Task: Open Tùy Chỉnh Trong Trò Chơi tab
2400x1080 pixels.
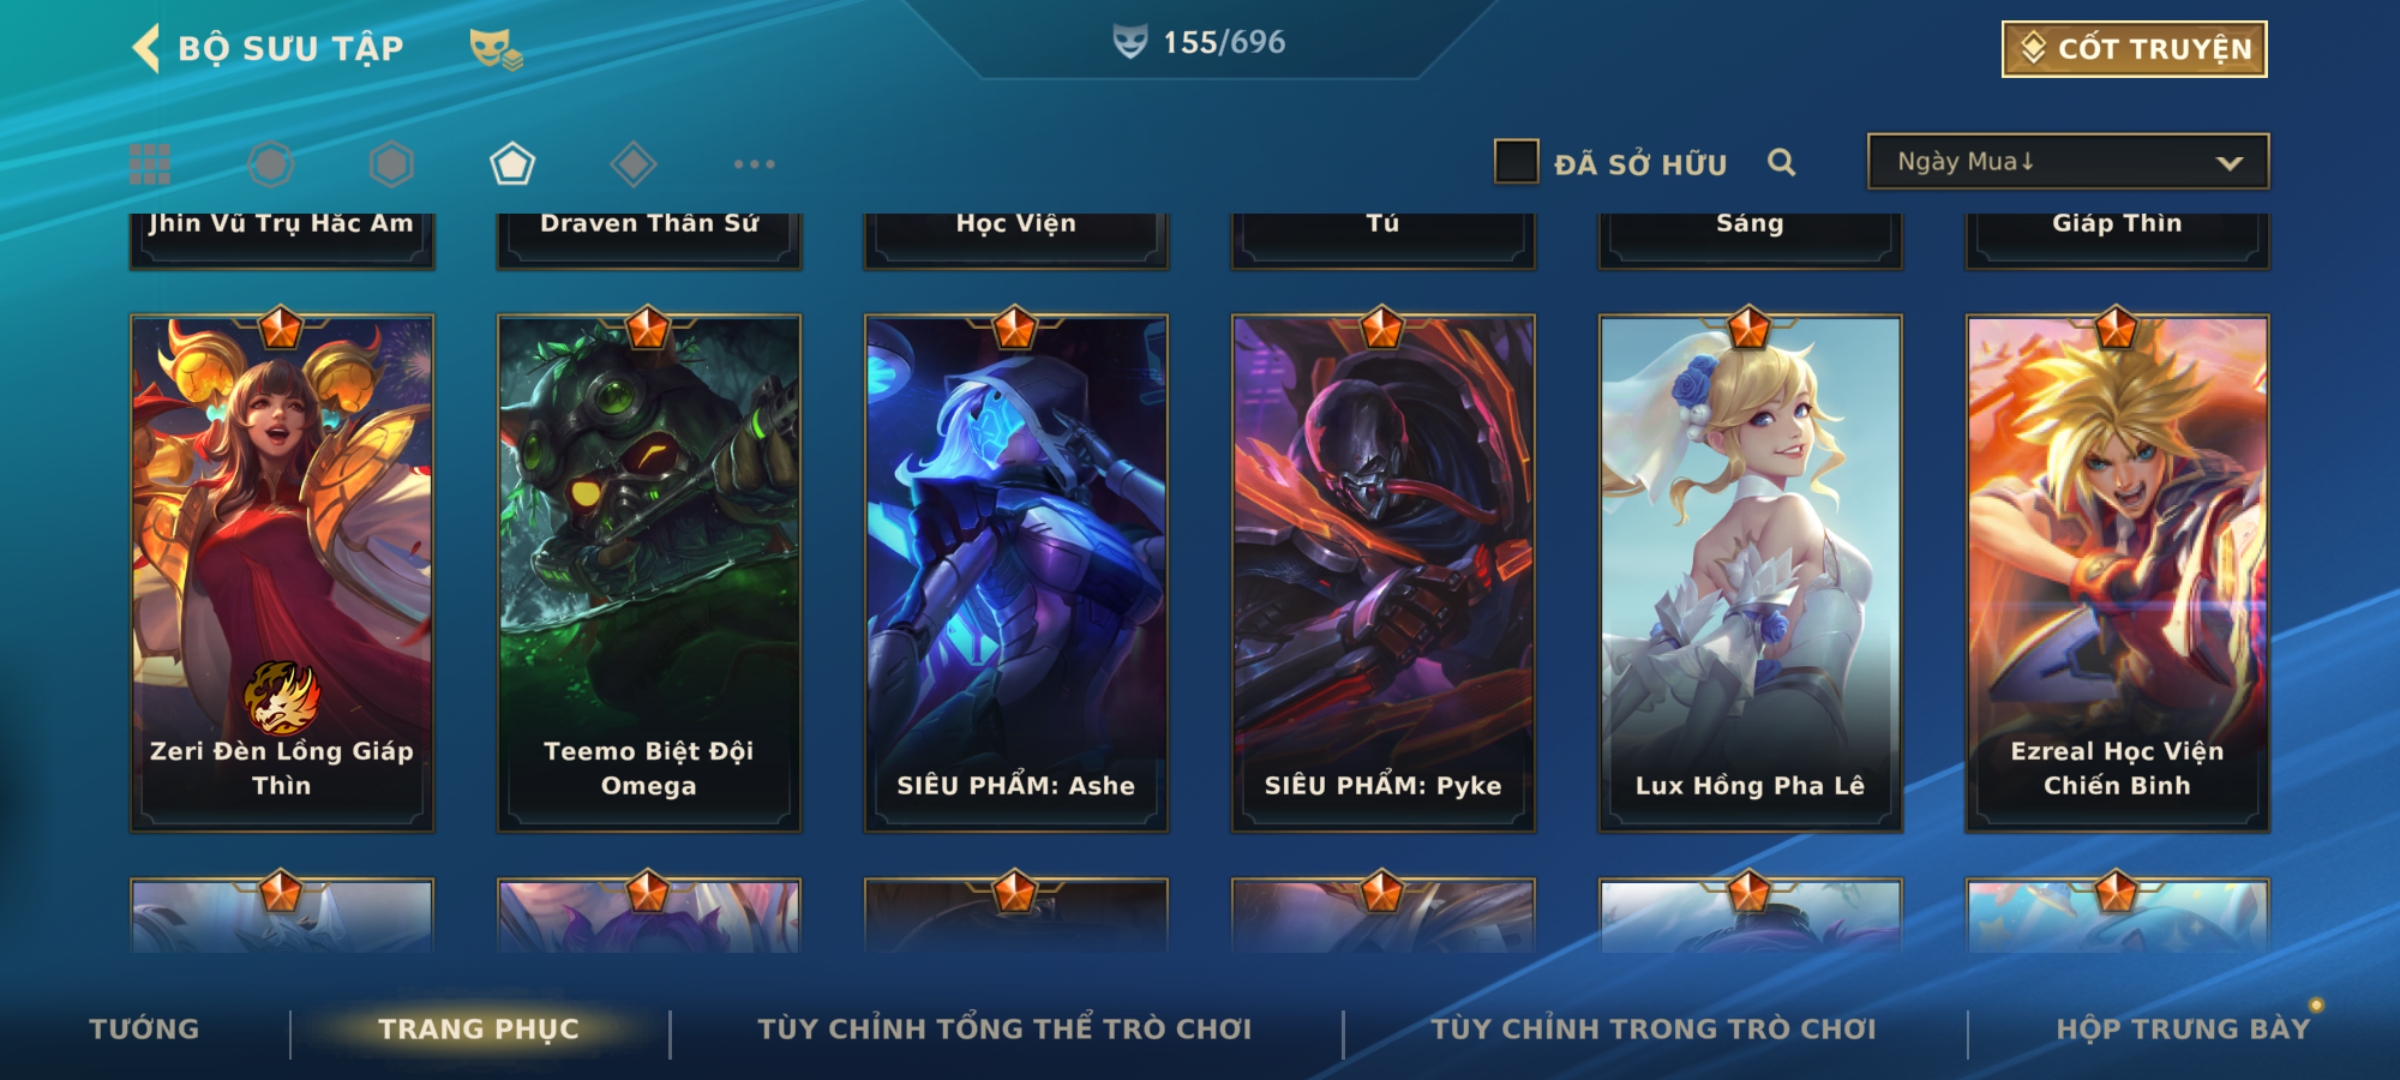Action: tap(1653, 1029)
